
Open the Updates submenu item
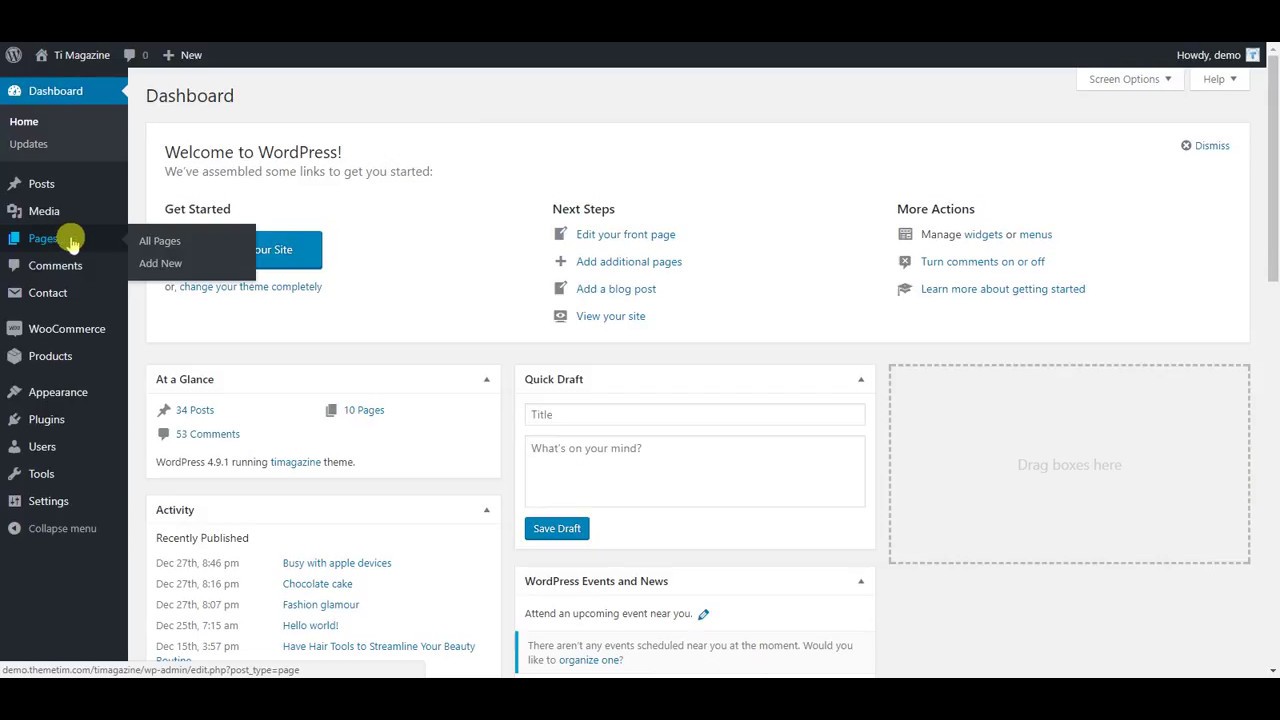[x=28, y=144]
